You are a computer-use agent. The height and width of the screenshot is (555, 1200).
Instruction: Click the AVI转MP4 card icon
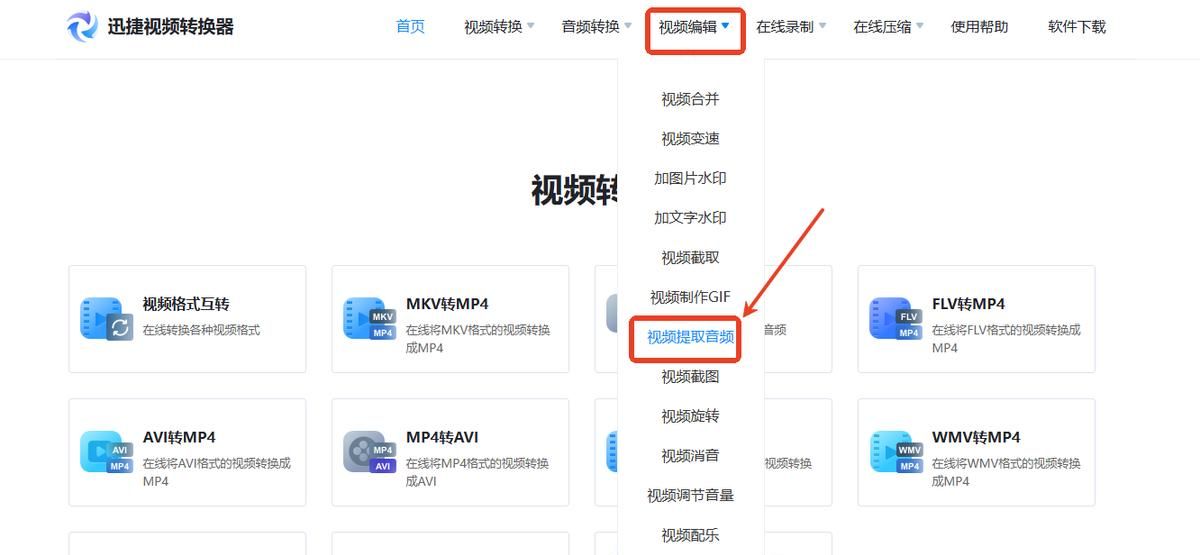[107, 452]
